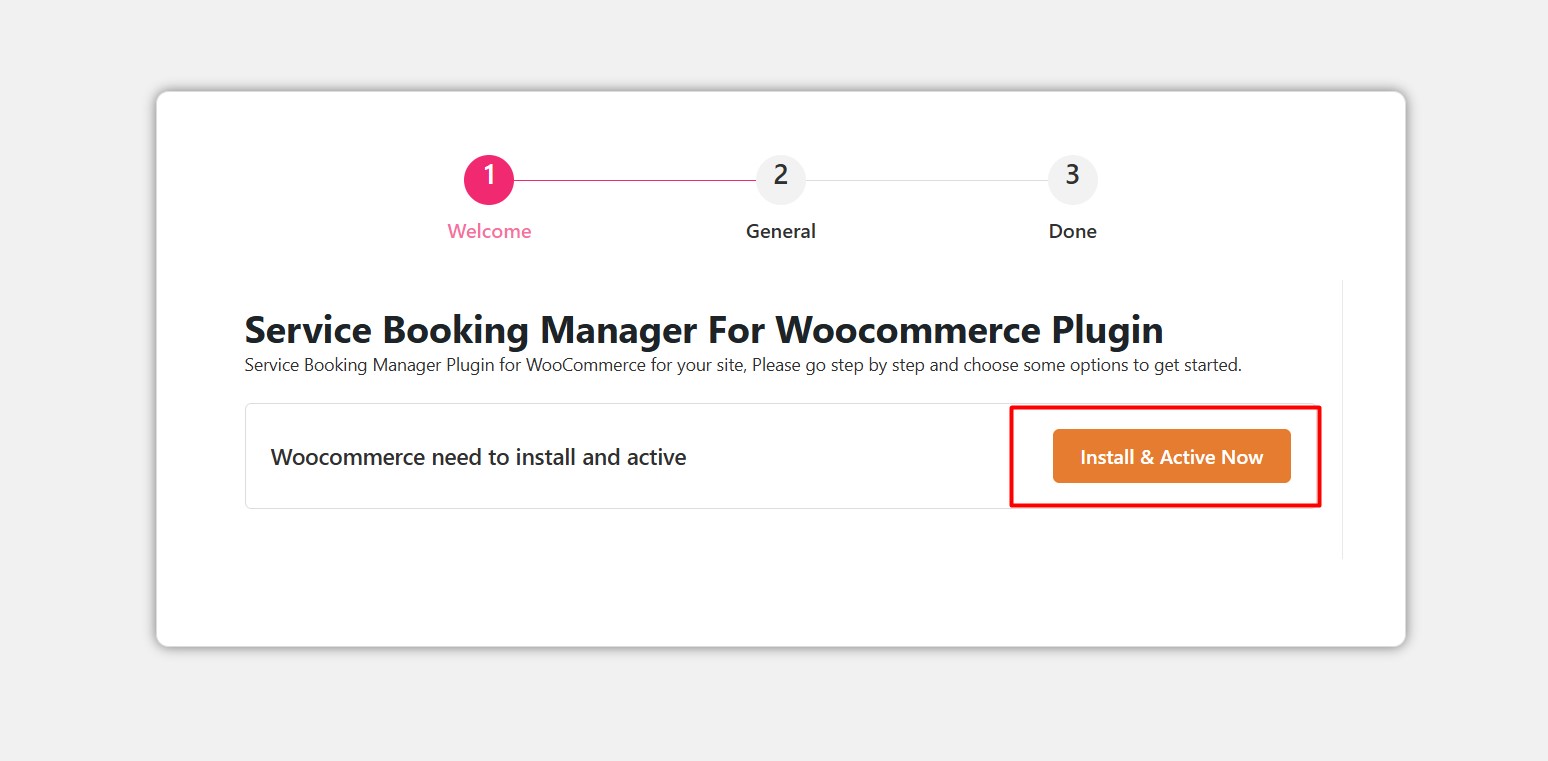Click gray connector line between steps 2 and 3
Viewport: 1548px width, 761px height.
click(926, 181)
